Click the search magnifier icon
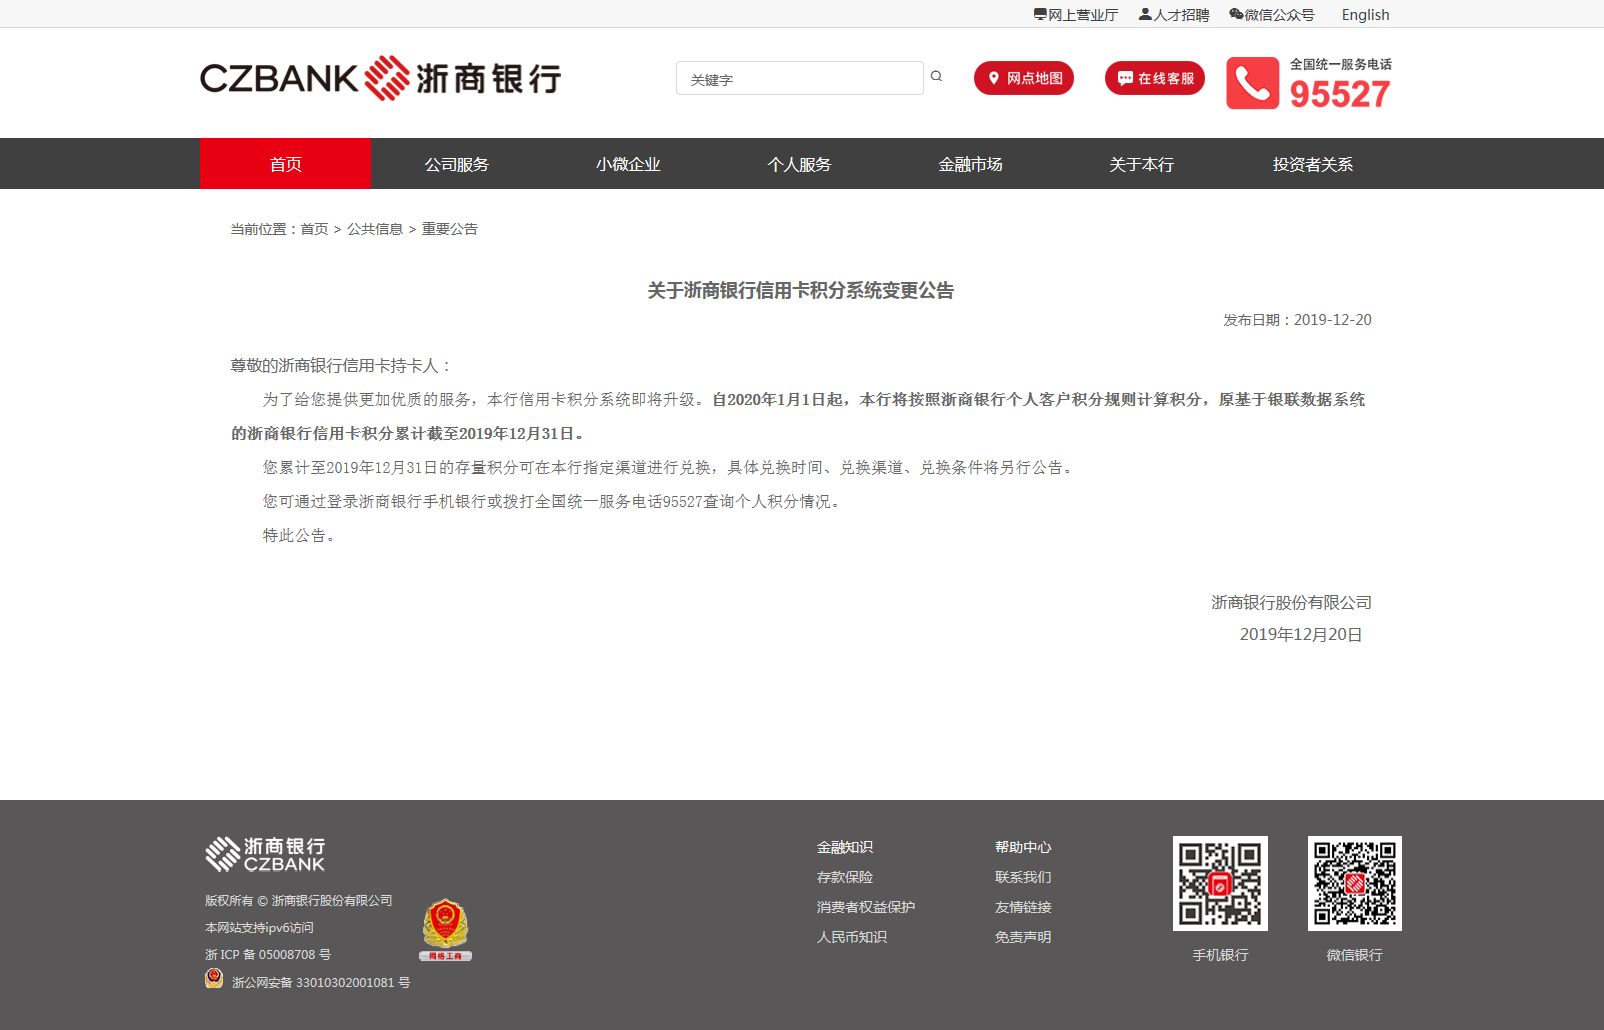 coord(936,76)
